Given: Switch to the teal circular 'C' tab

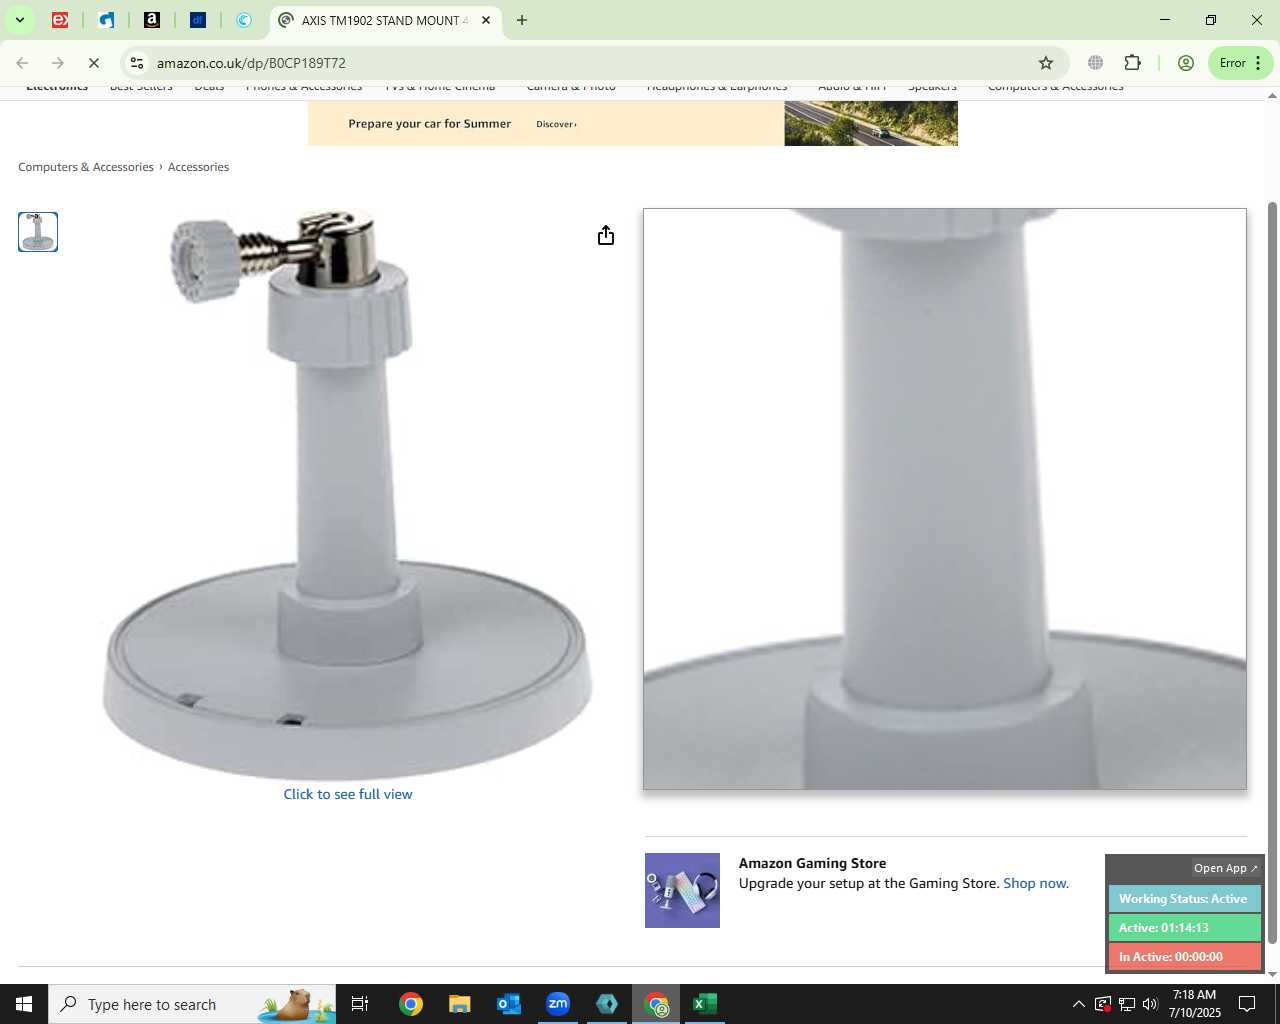Looking at the screenshot, I should point(244,20).
